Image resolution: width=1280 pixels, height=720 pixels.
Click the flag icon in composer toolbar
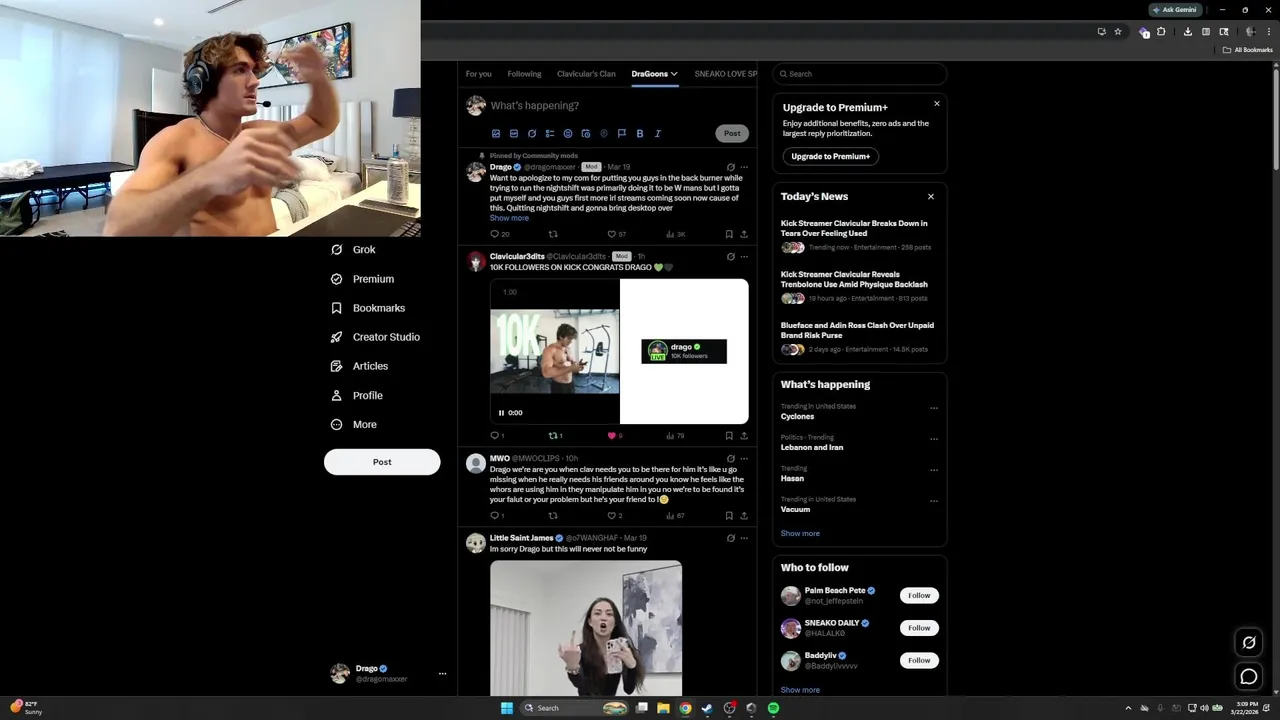(x=622, y=134)
